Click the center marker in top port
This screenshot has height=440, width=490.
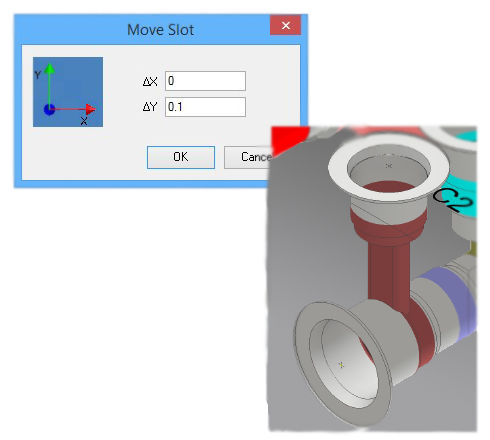point(388,165)
